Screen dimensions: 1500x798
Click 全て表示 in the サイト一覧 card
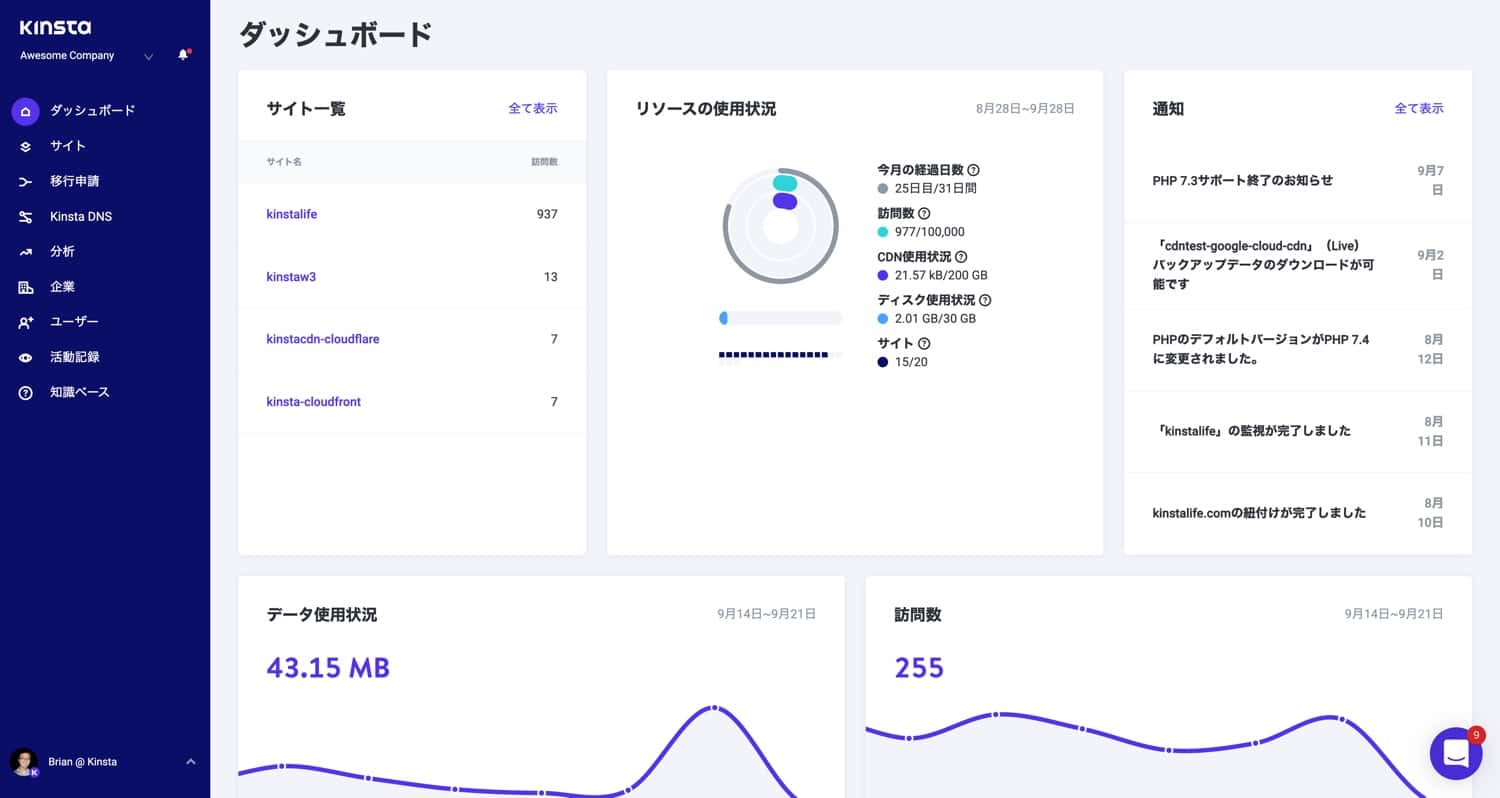pyautogui.click(x=532, y=109)
